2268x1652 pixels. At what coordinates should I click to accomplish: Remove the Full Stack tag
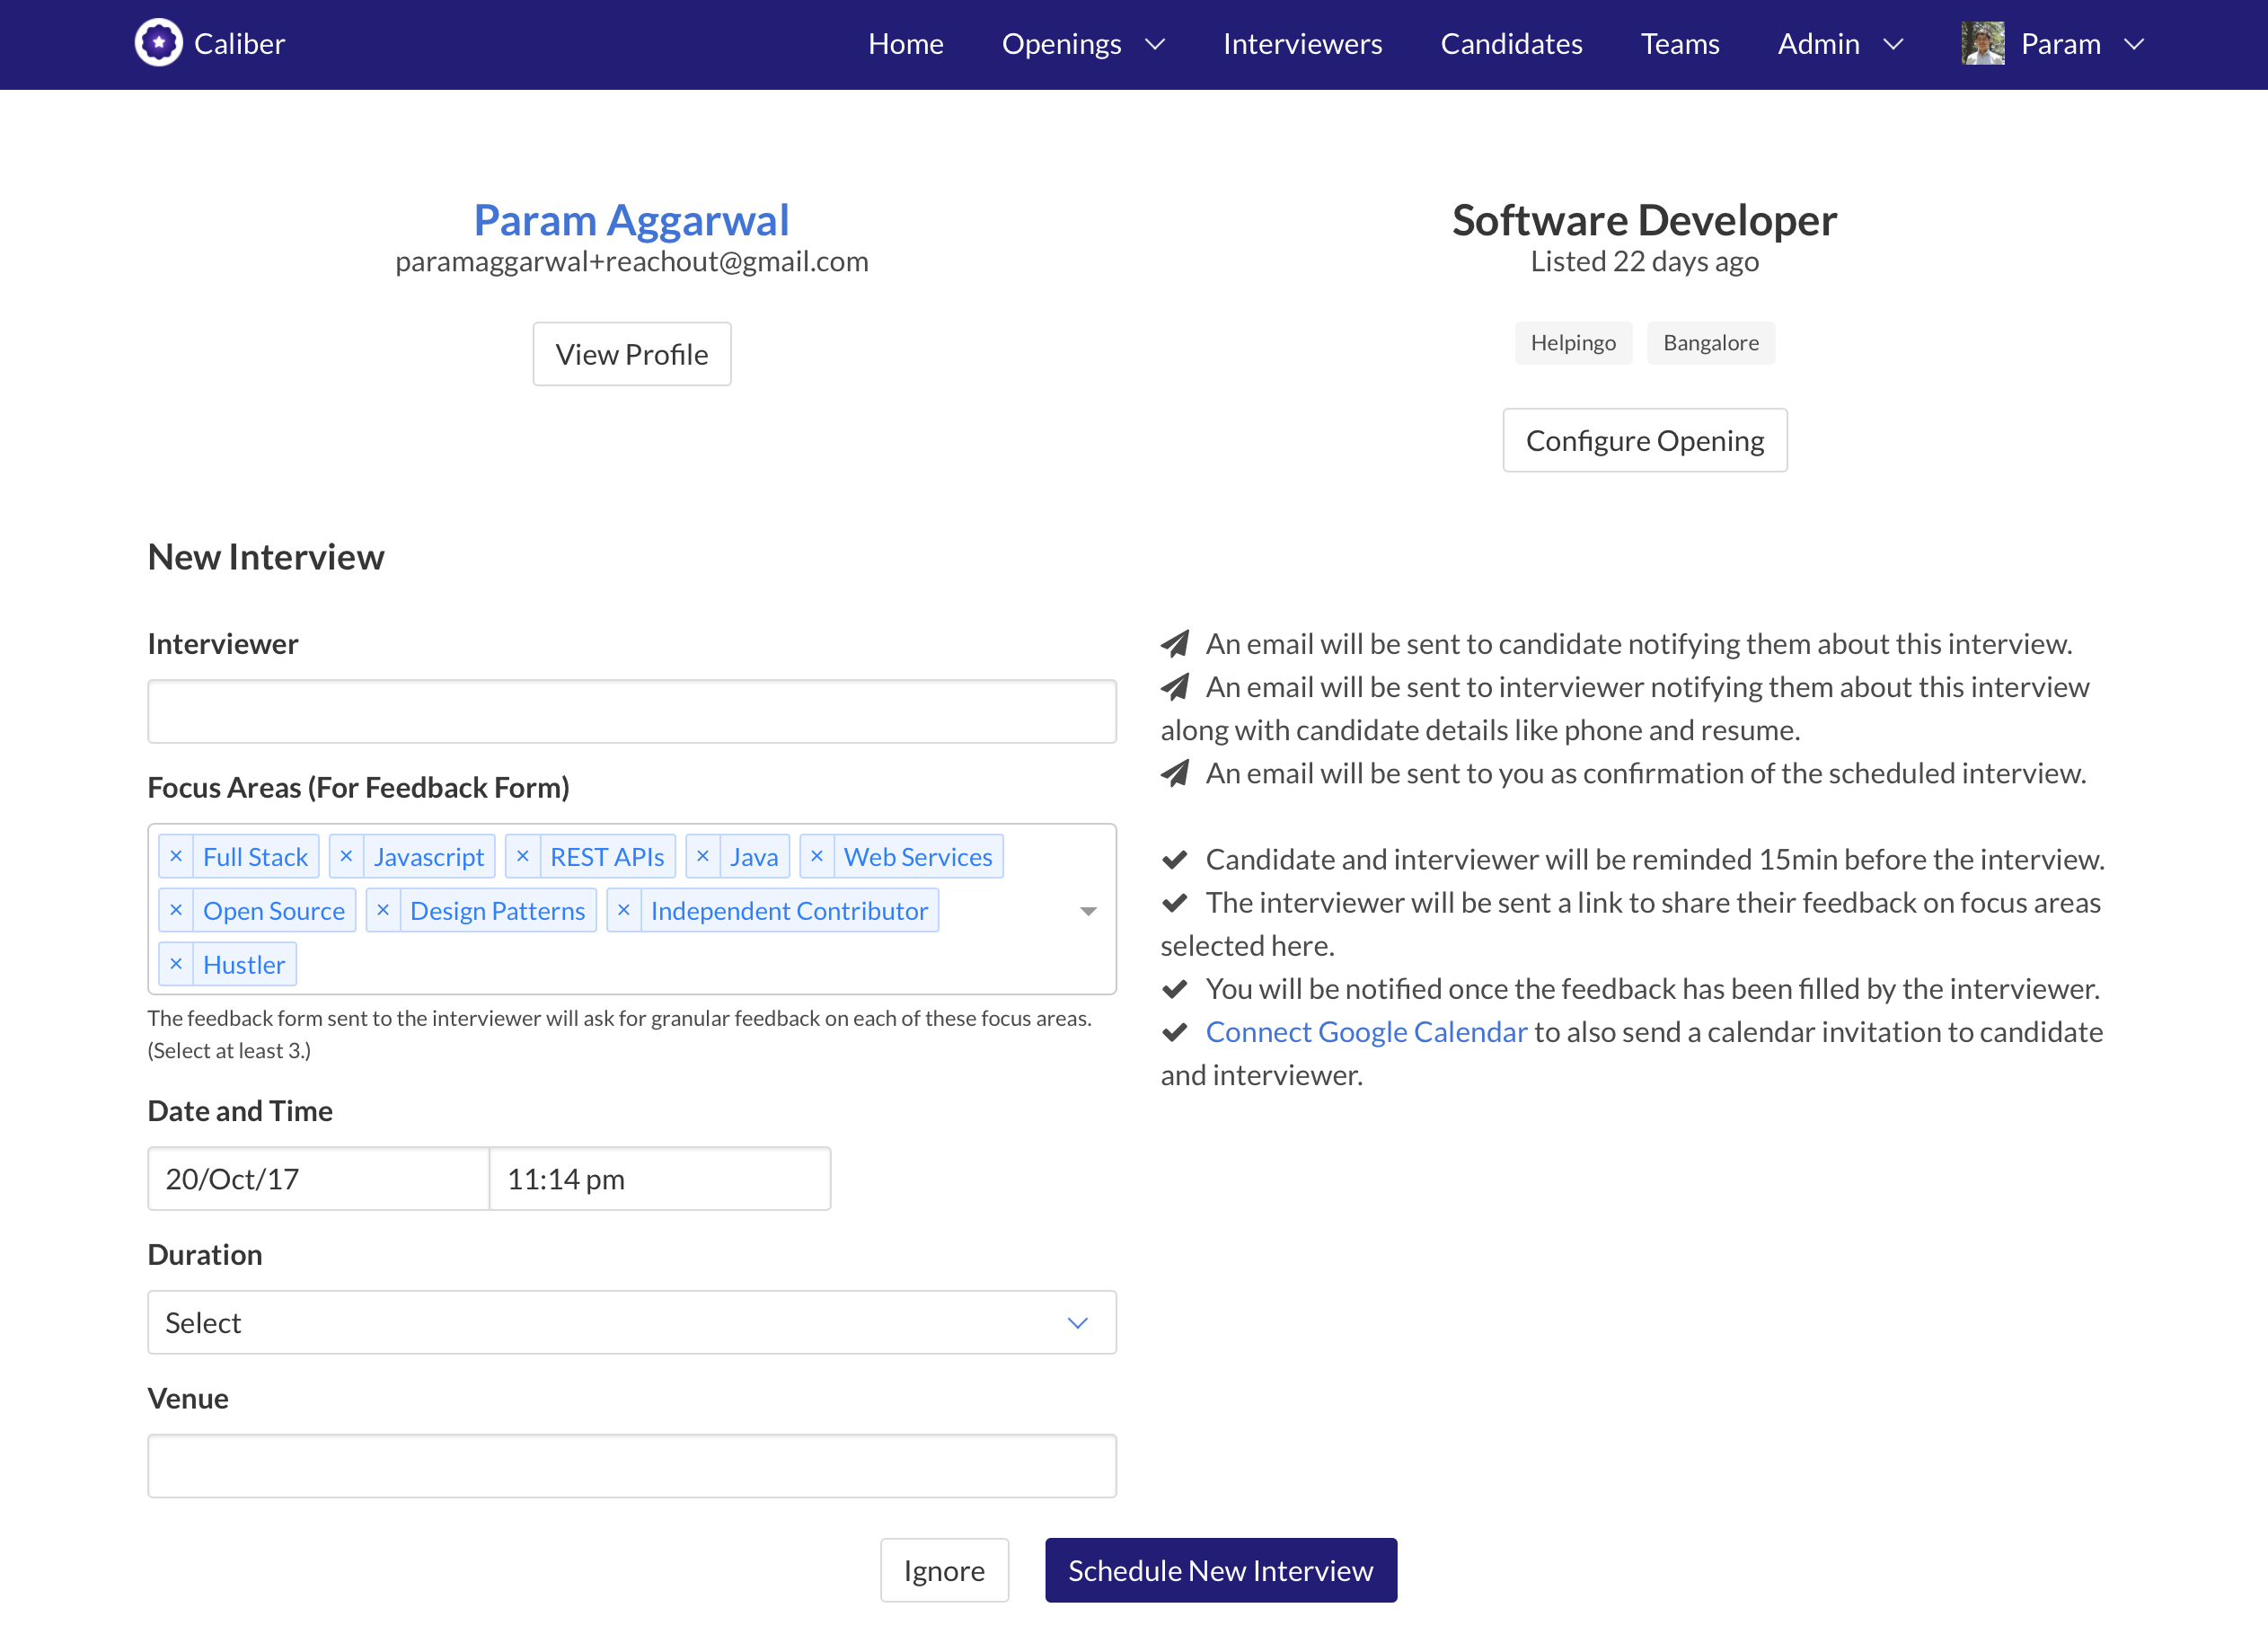point(176,857)
